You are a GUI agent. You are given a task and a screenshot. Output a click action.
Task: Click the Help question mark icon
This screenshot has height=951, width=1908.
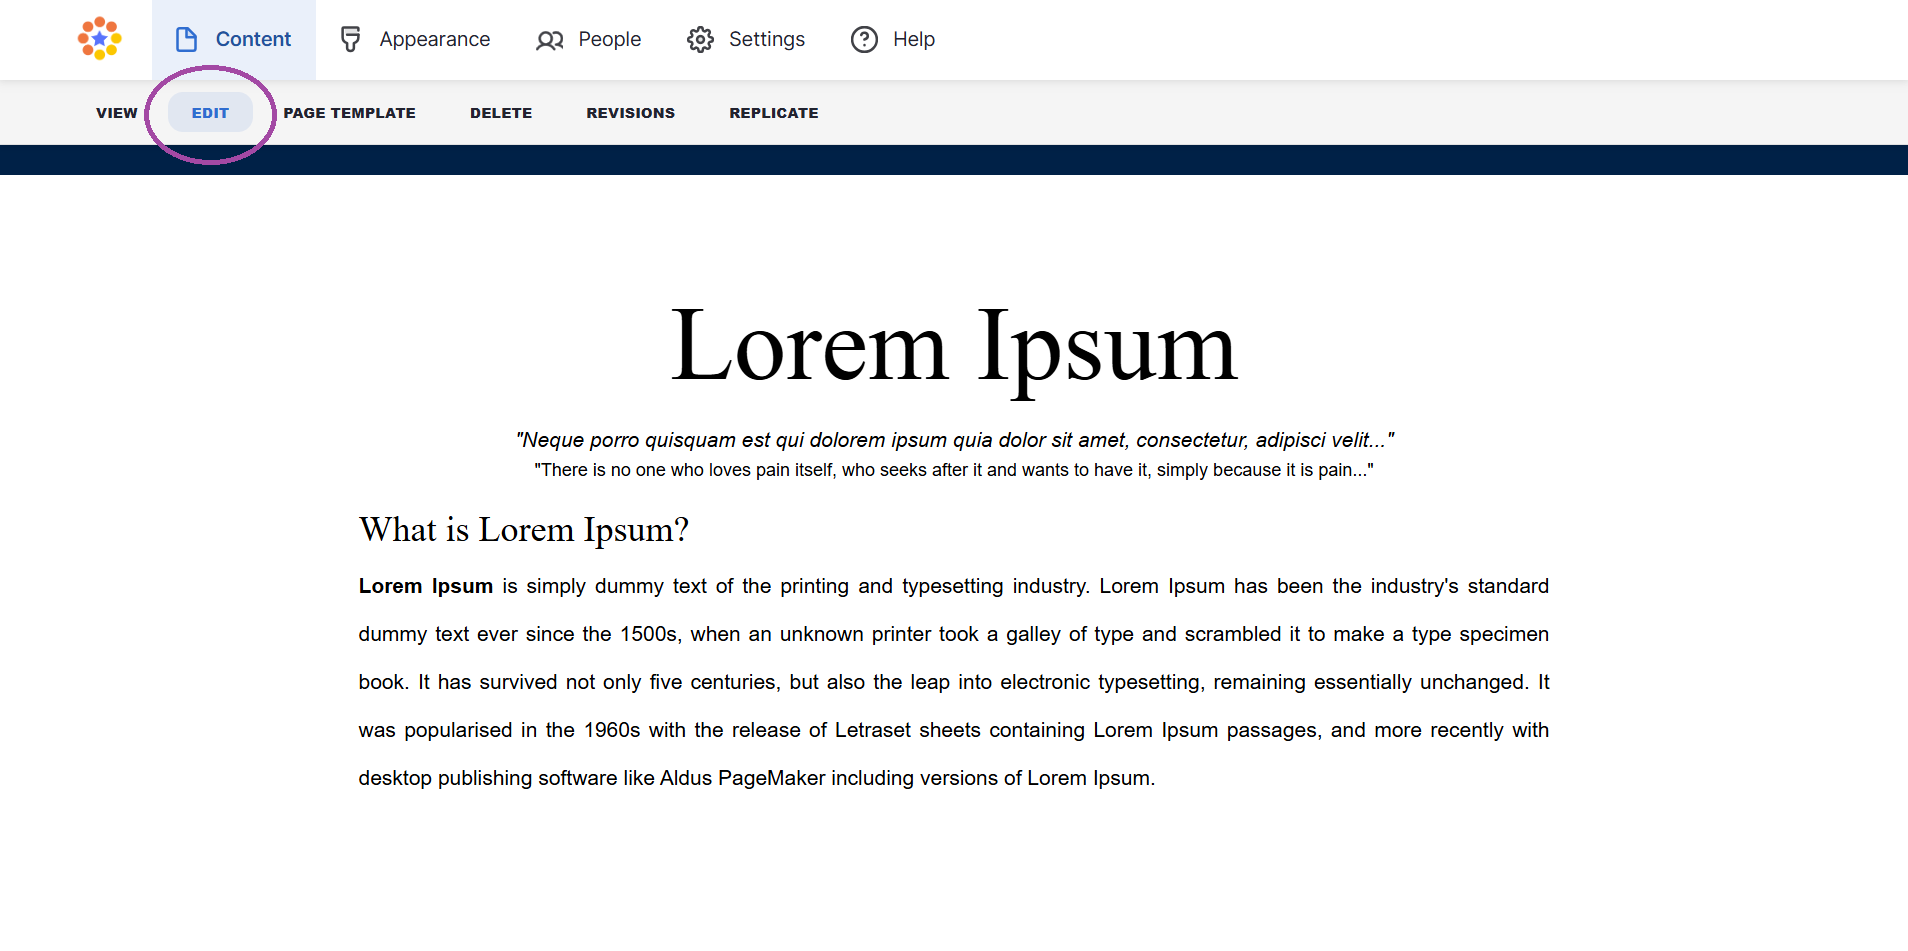pos(864,39)
